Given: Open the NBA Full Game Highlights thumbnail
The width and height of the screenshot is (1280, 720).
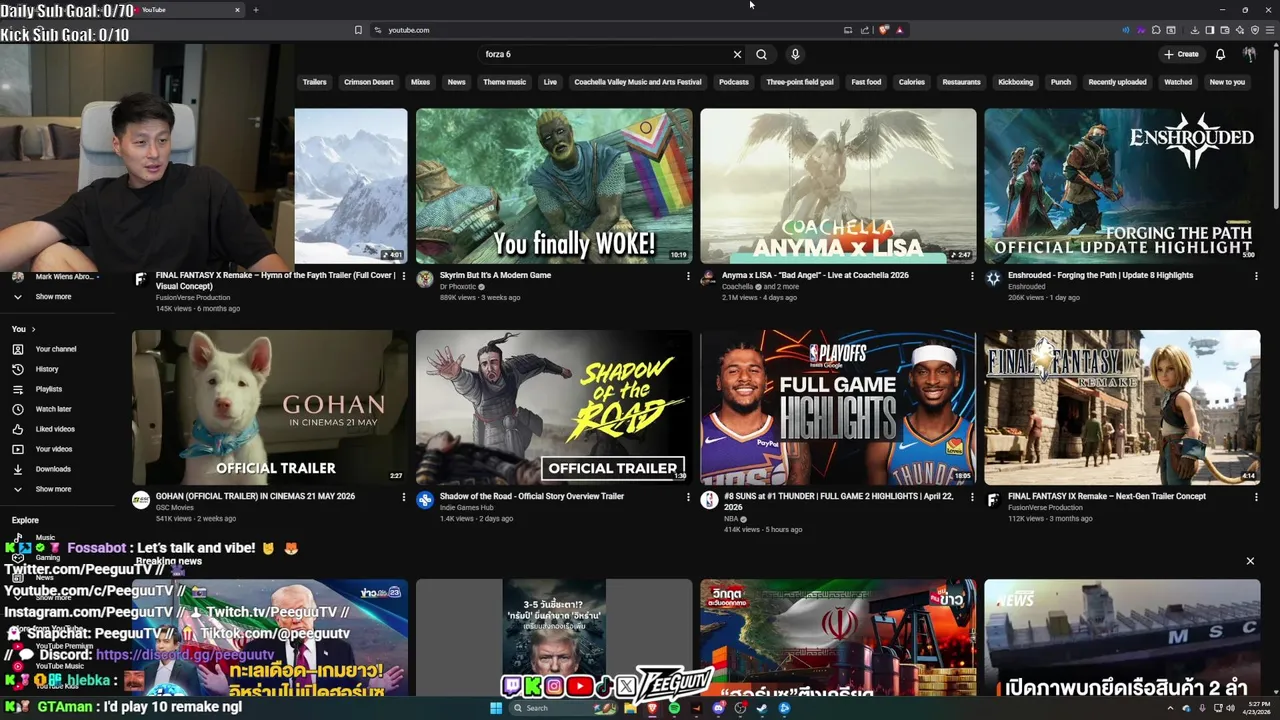Looking at the screenshot, I should click(x=838, y=407).
